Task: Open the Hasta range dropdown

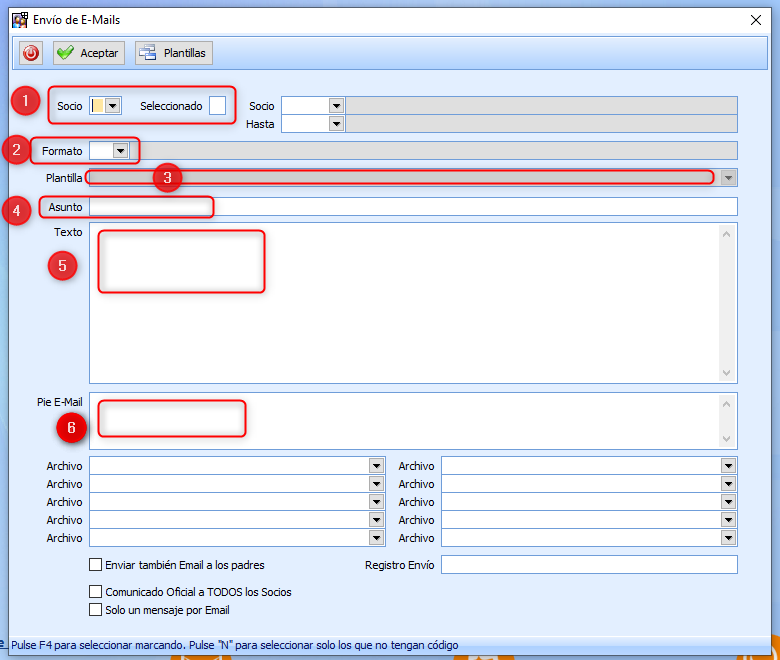Action: click(x=336, y=124)
